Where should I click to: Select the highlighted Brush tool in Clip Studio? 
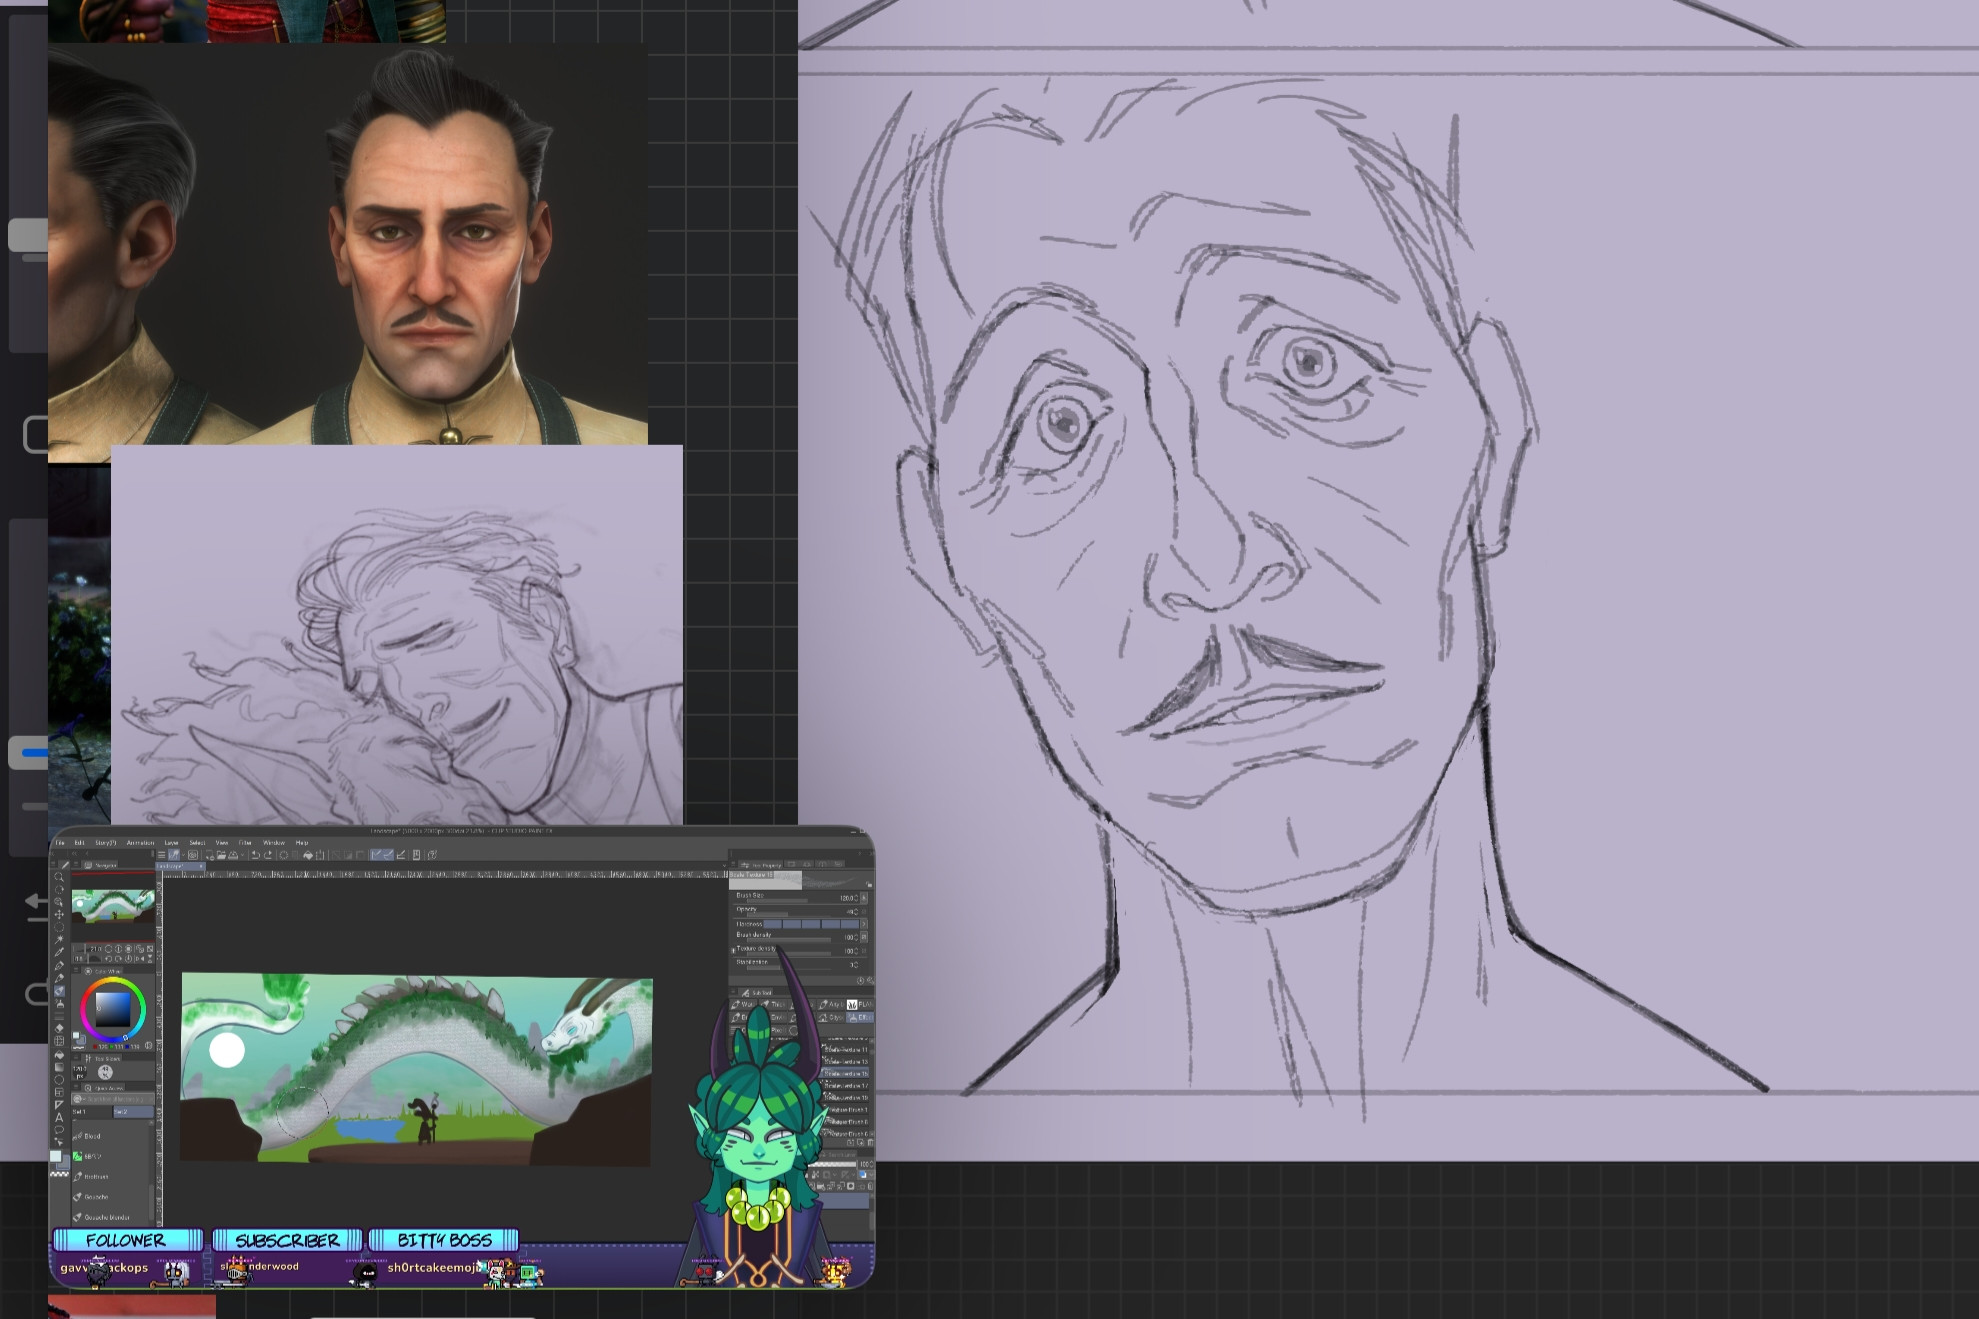59,991
